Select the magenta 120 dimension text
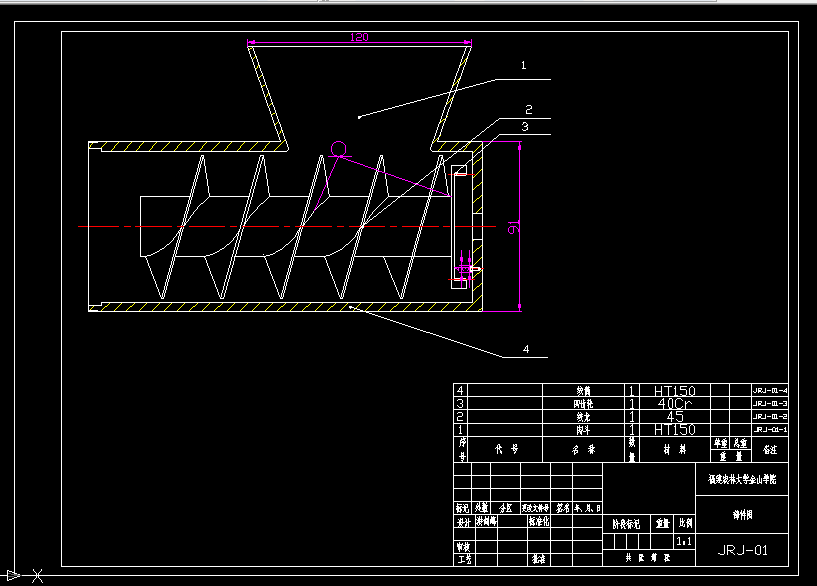 pos(359,38)
